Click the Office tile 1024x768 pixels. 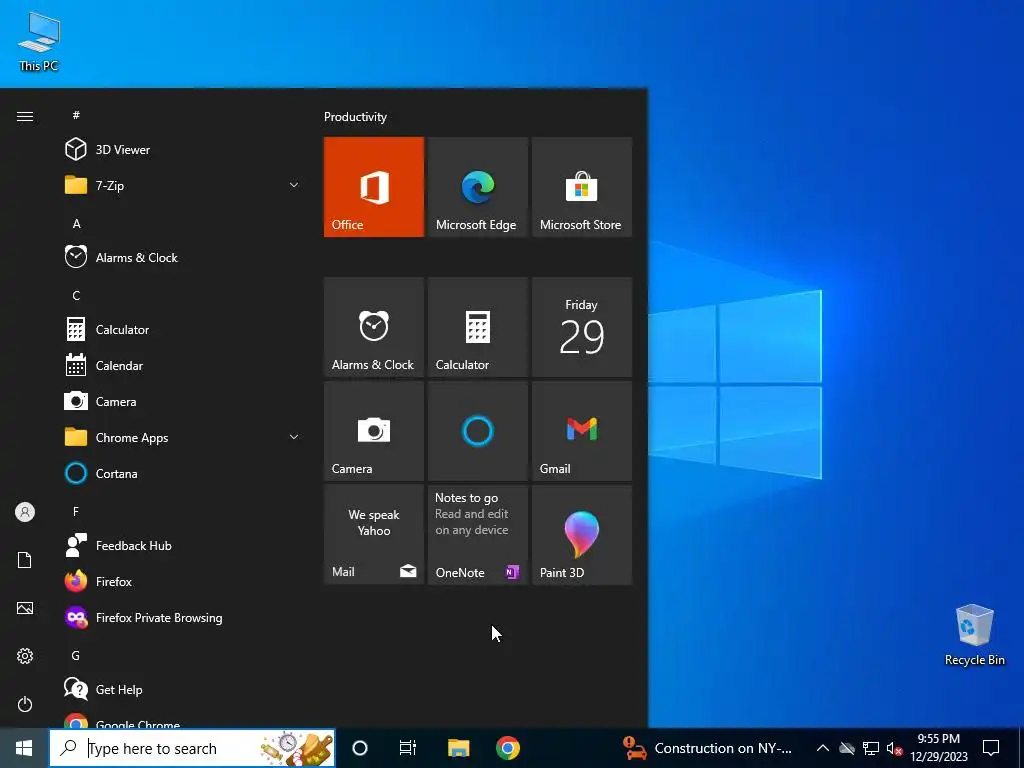(x=374, y=187)
